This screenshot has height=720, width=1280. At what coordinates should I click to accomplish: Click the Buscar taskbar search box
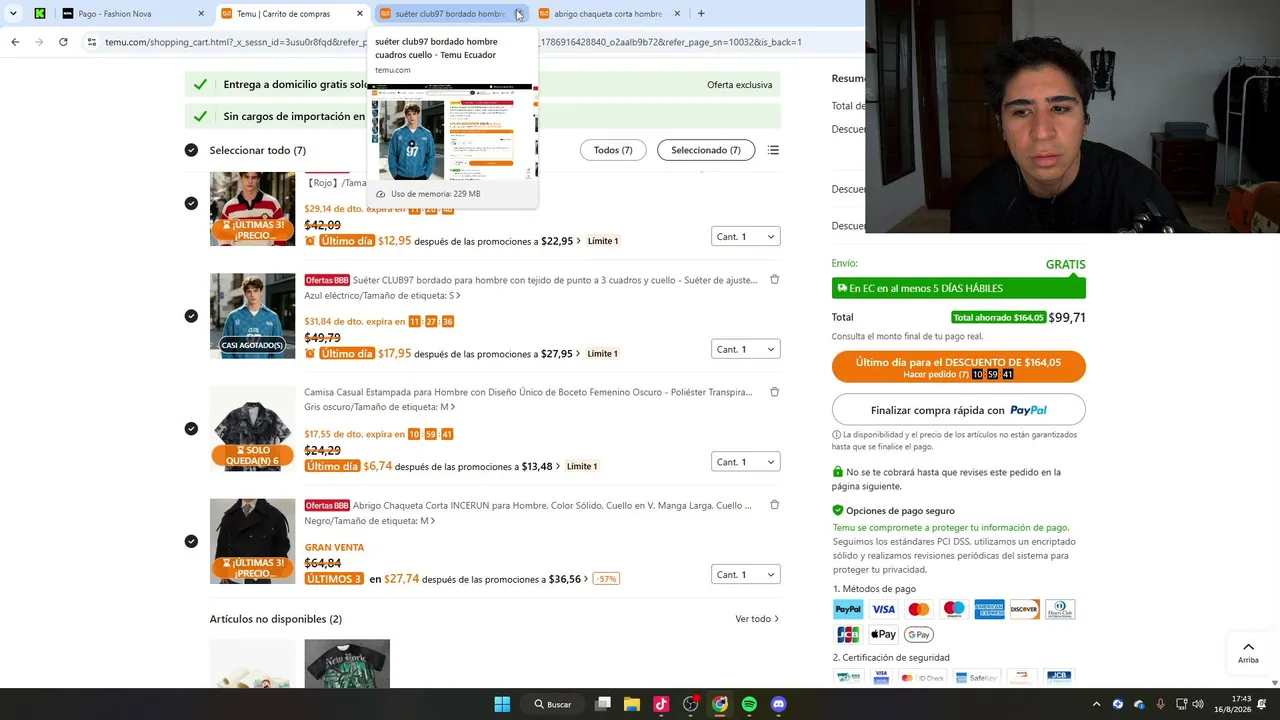553,704
